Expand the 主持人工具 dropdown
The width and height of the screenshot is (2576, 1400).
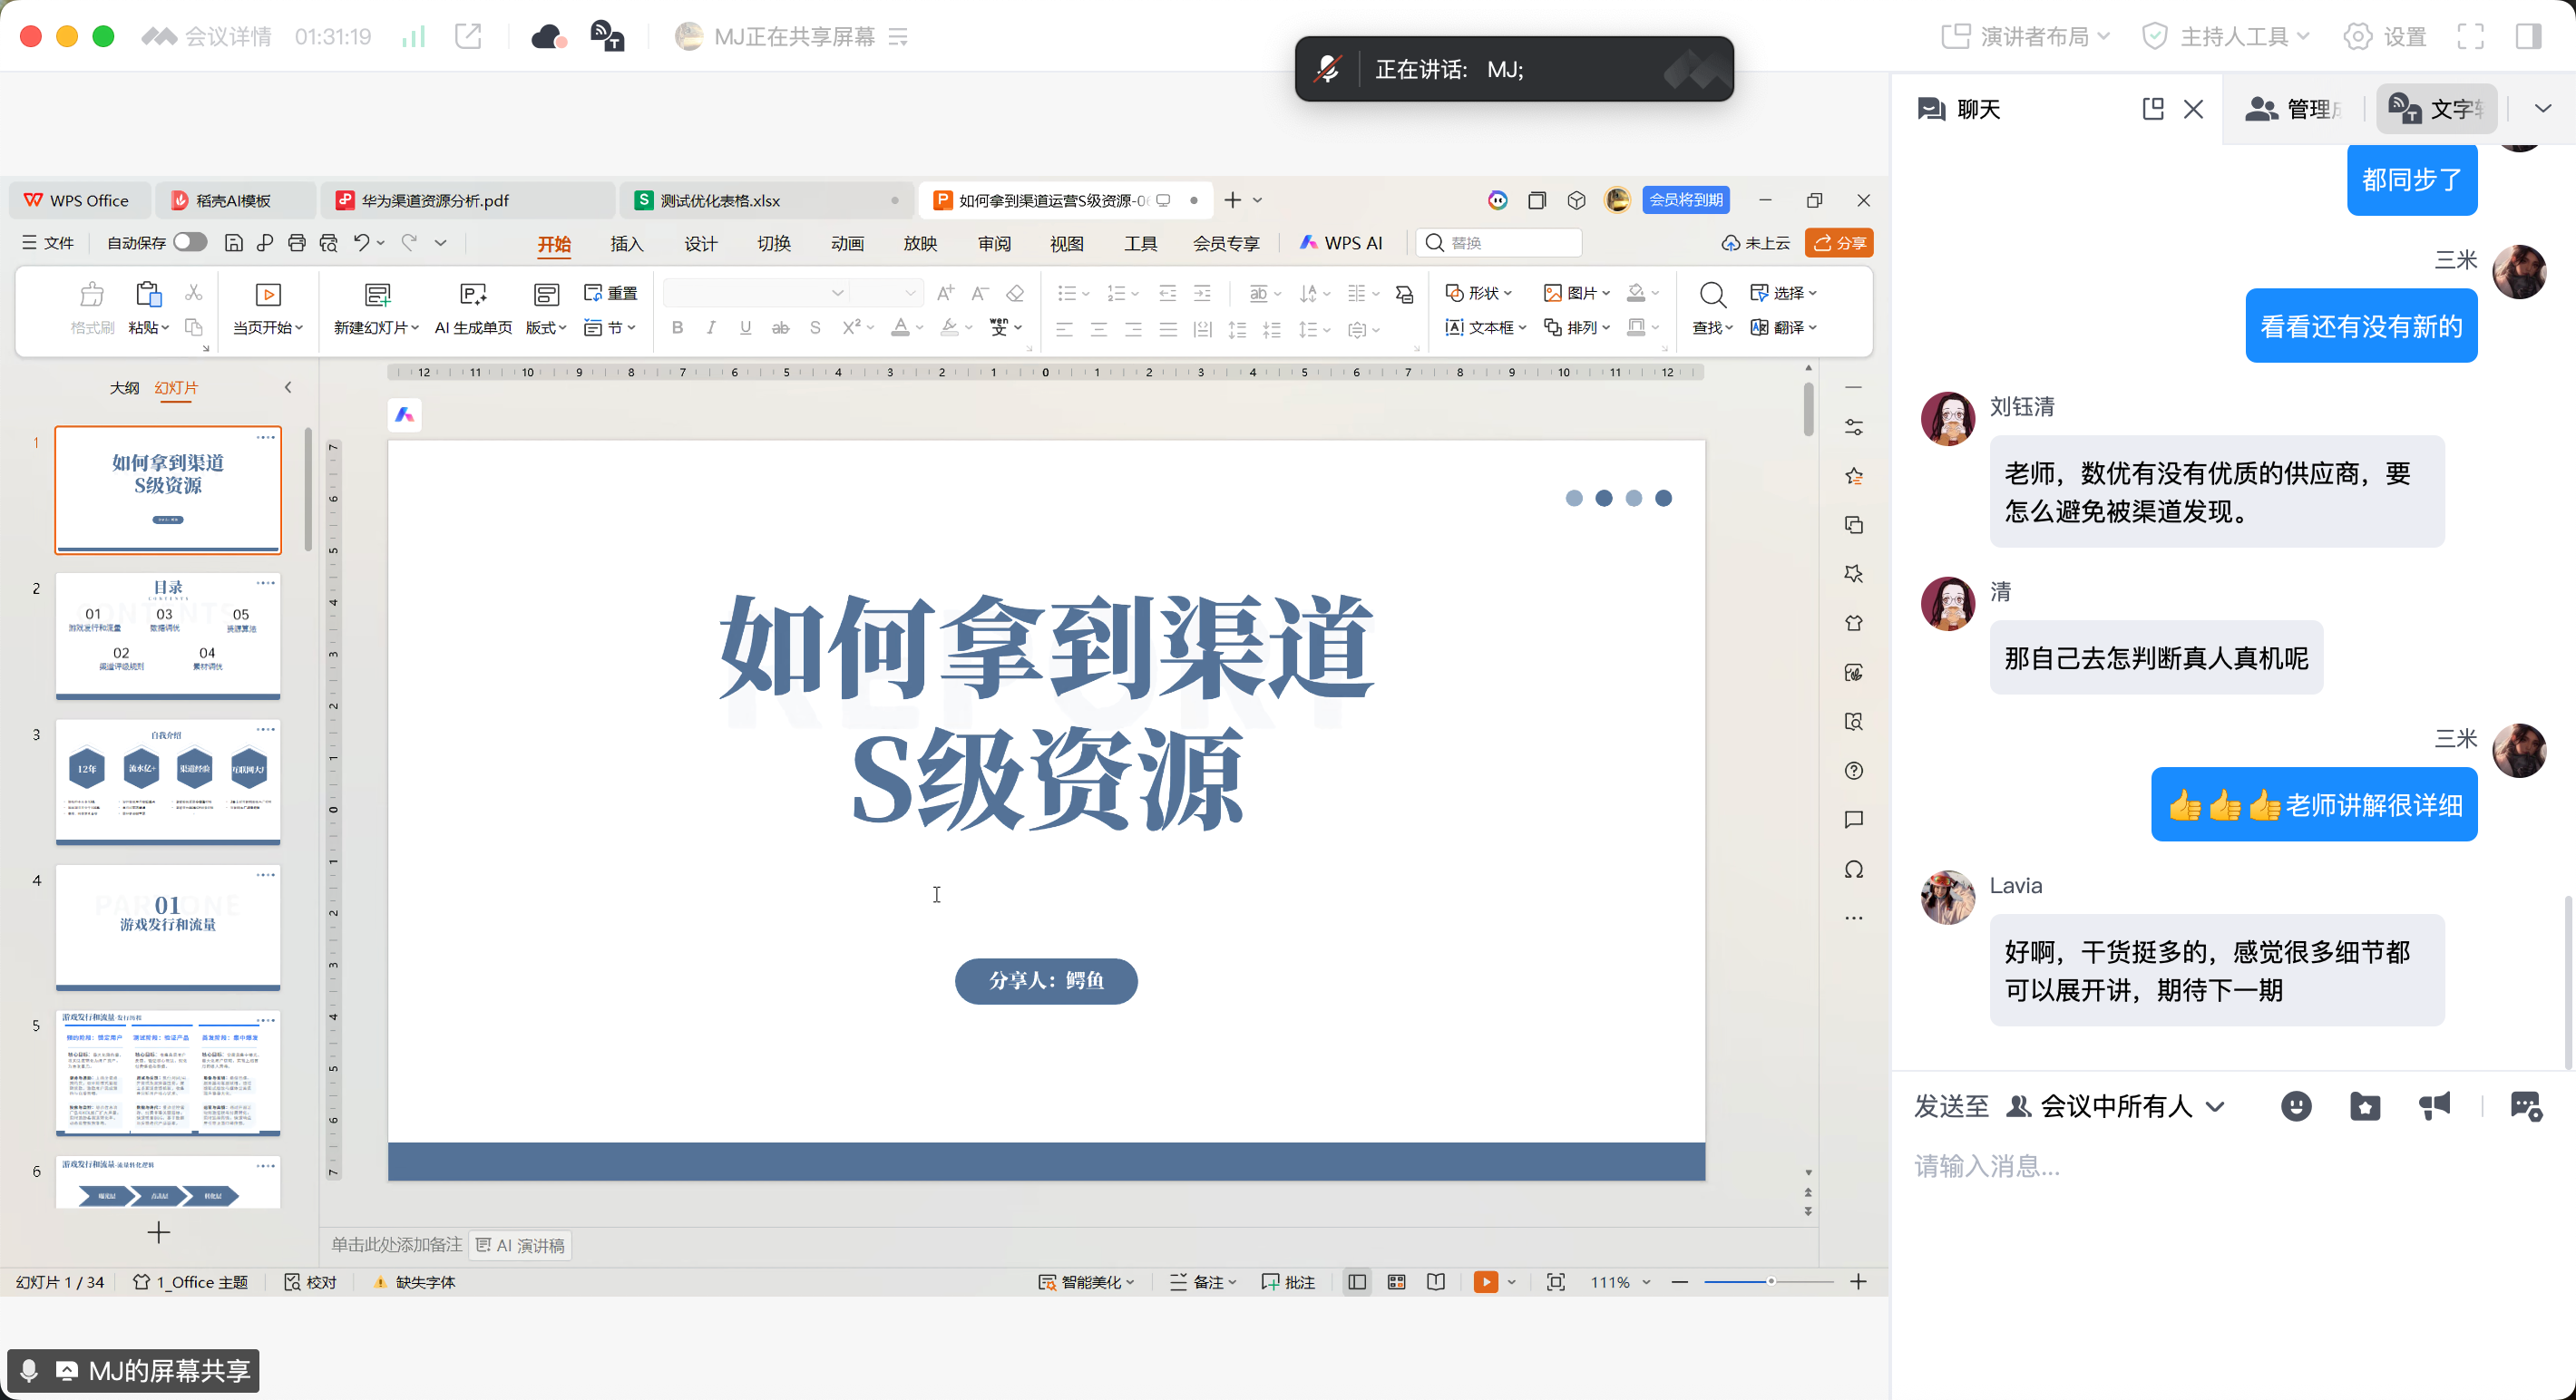coord(2226,37)
